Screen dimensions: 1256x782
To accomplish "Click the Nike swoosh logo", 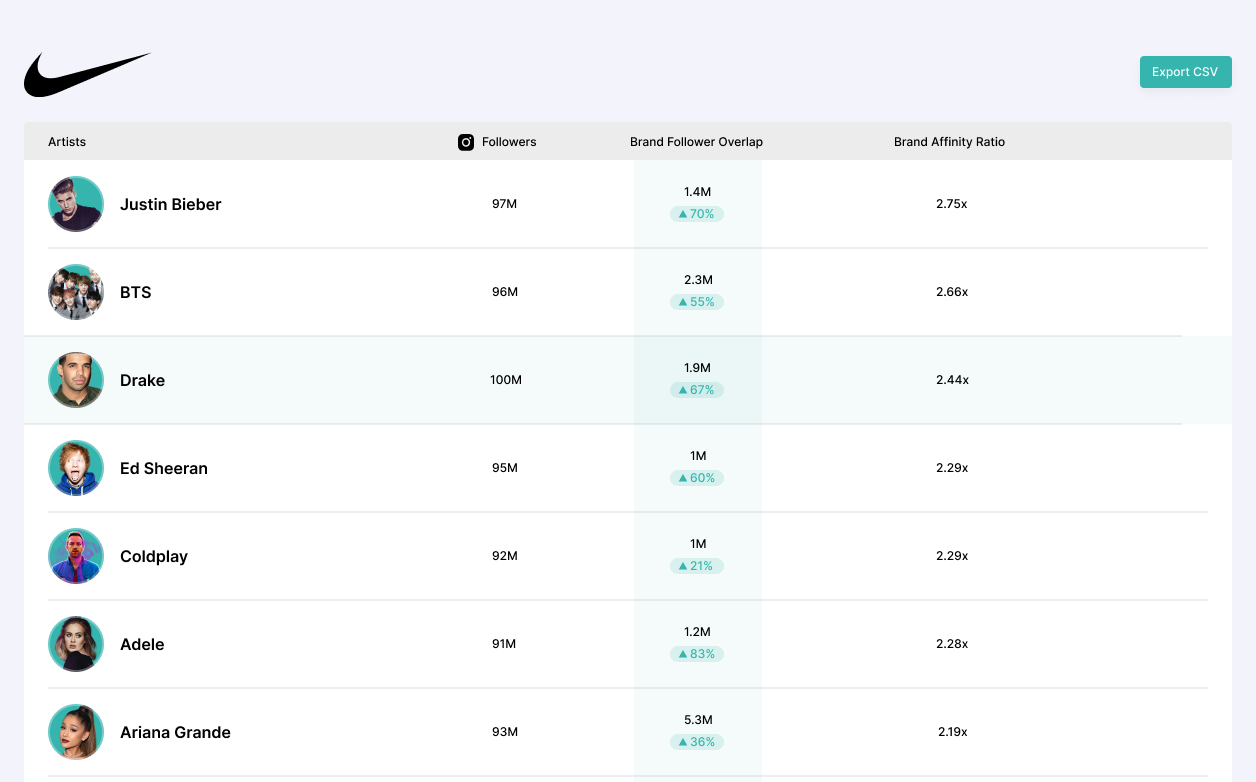I will tap(88, 75).
